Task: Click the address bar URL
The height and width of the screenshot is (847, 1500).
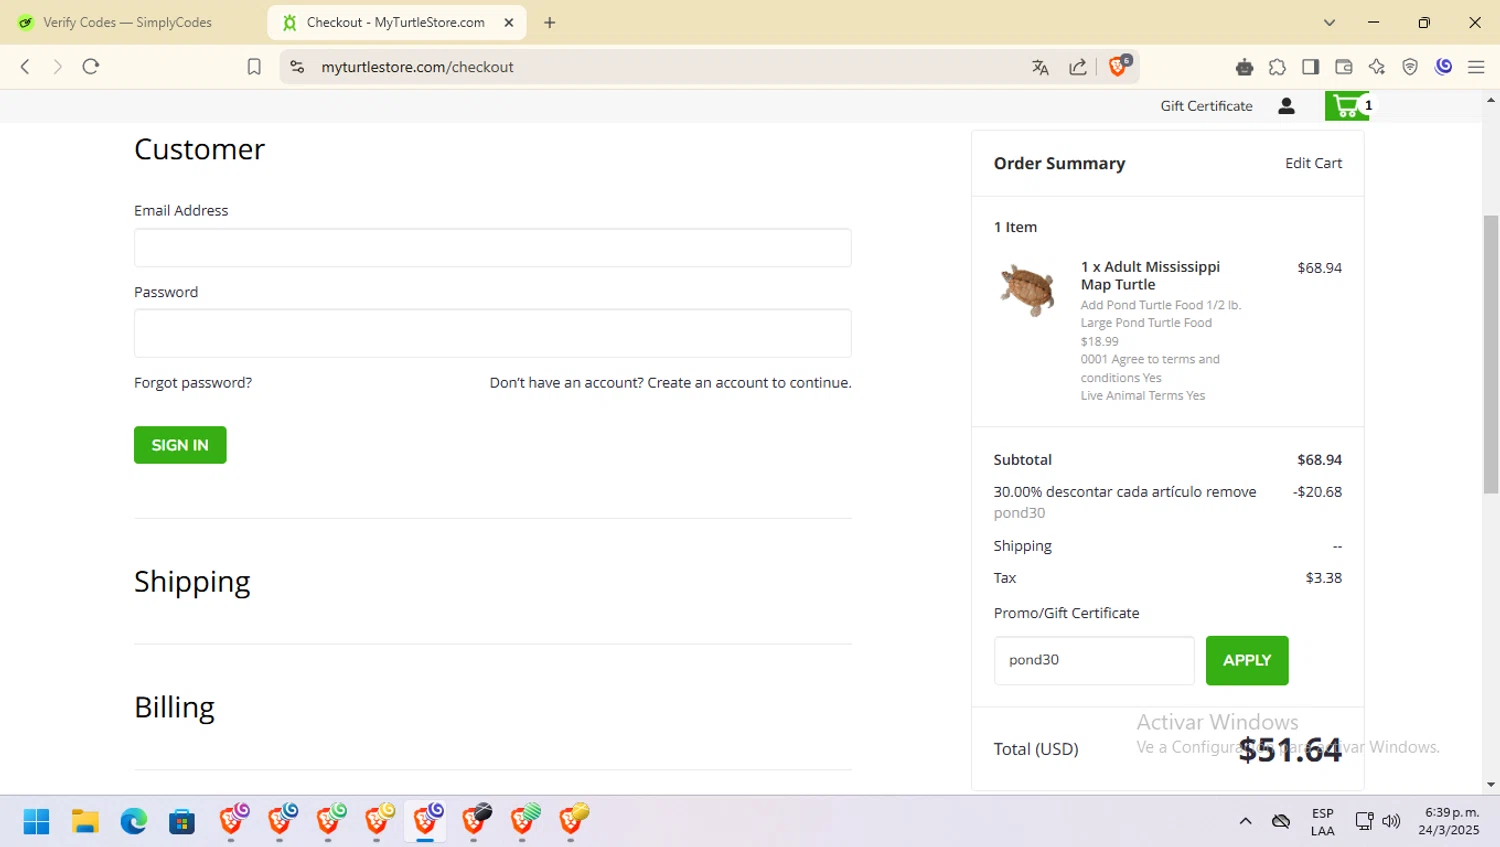Action: (x=417, y=67)
